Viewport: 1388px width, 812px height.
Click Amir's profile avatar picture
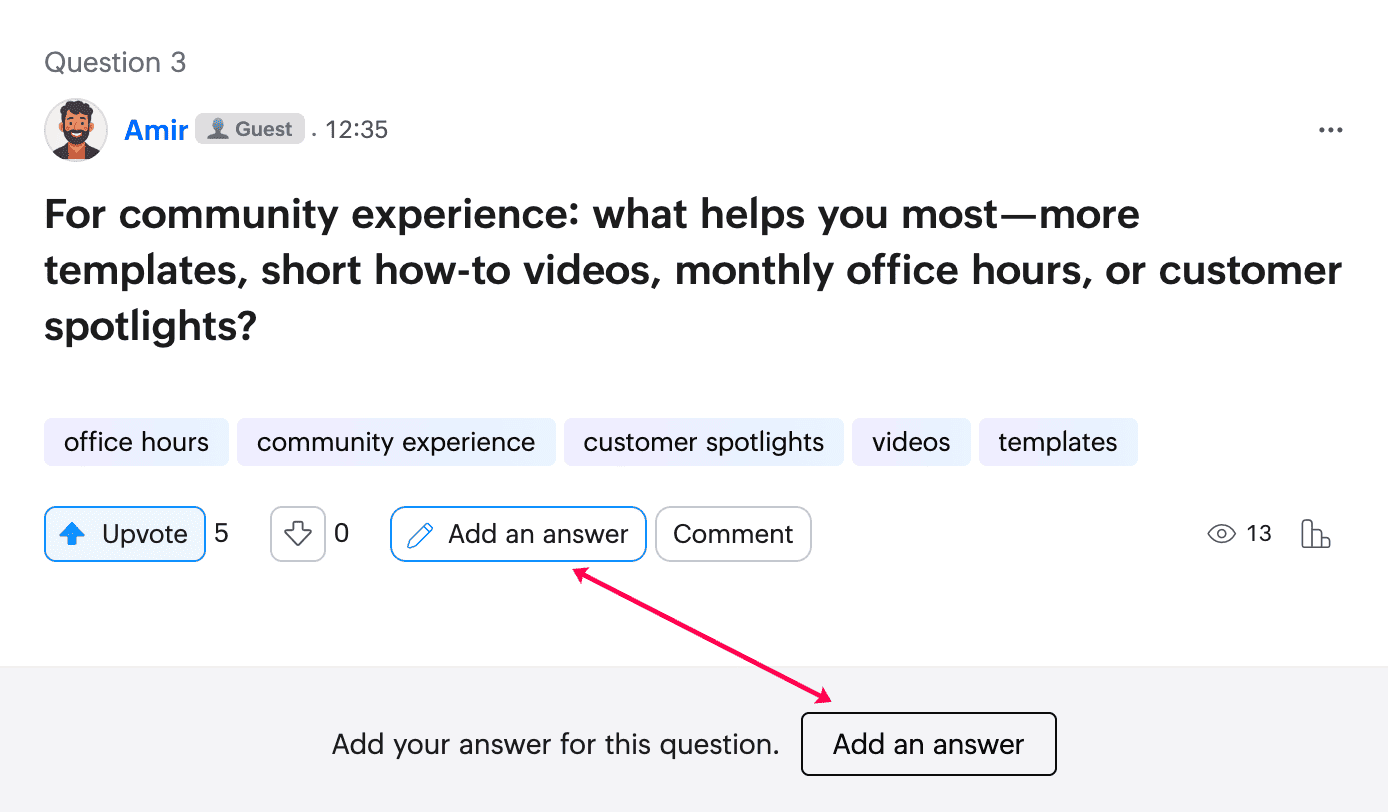(x=76, y=130)
